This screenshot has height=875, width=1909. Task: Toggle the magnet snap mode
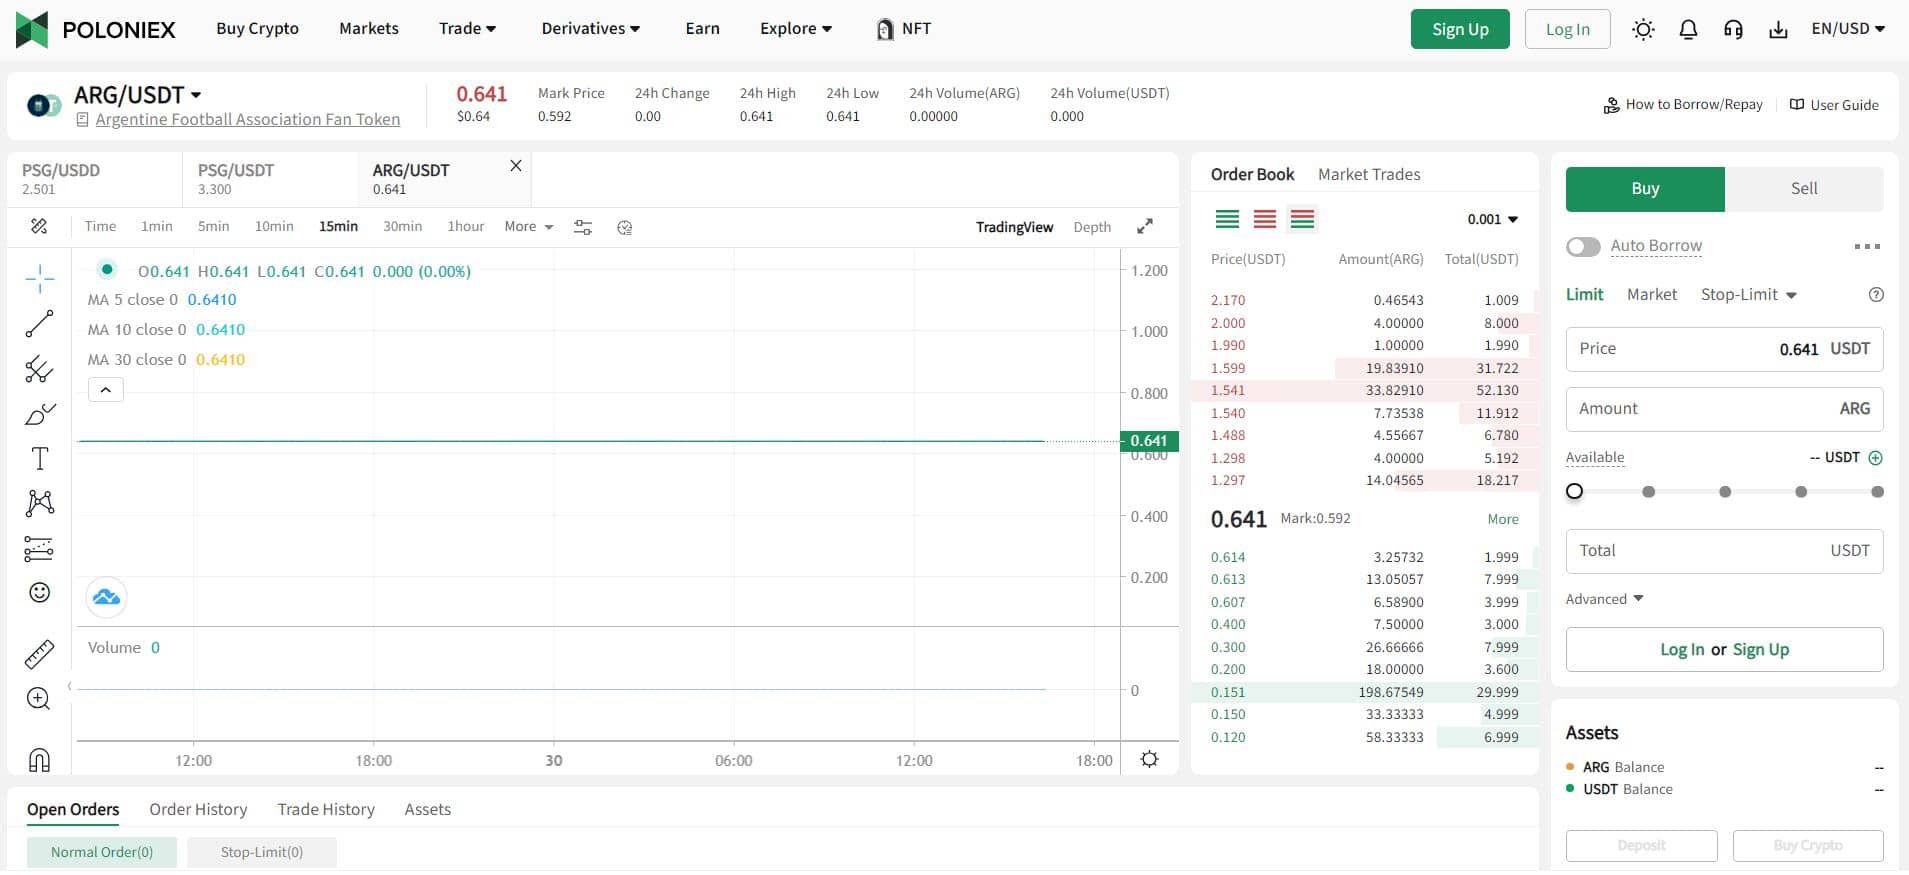click(39, 760)
